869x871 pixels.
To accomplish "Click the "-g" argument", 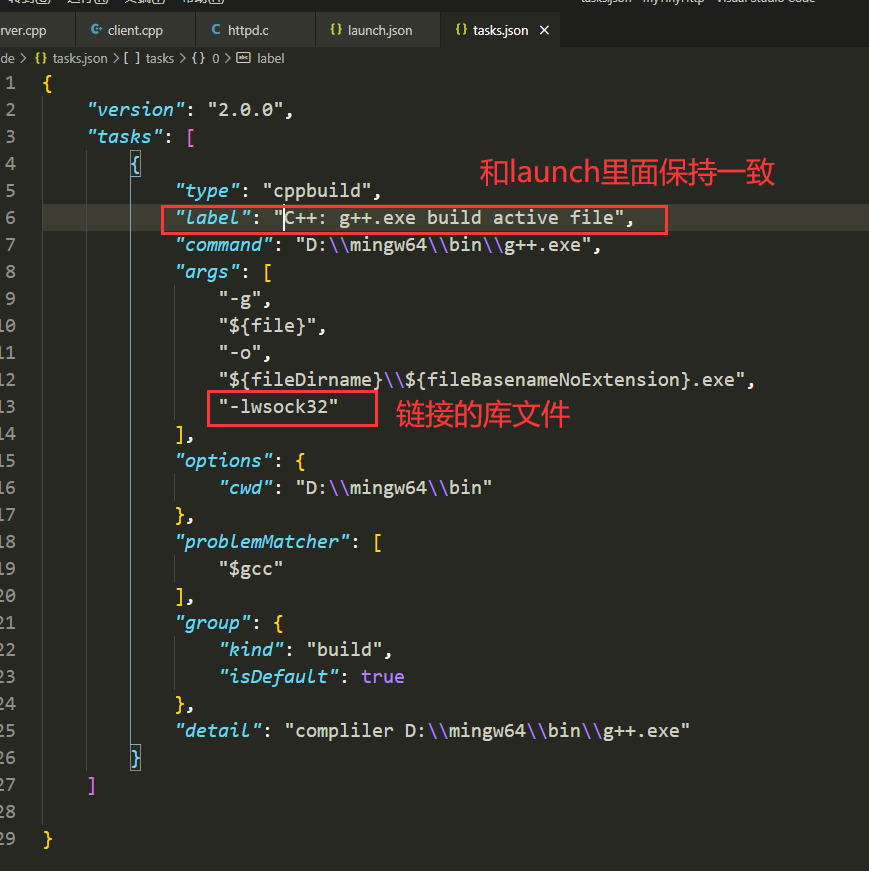I will coord(240,299).
